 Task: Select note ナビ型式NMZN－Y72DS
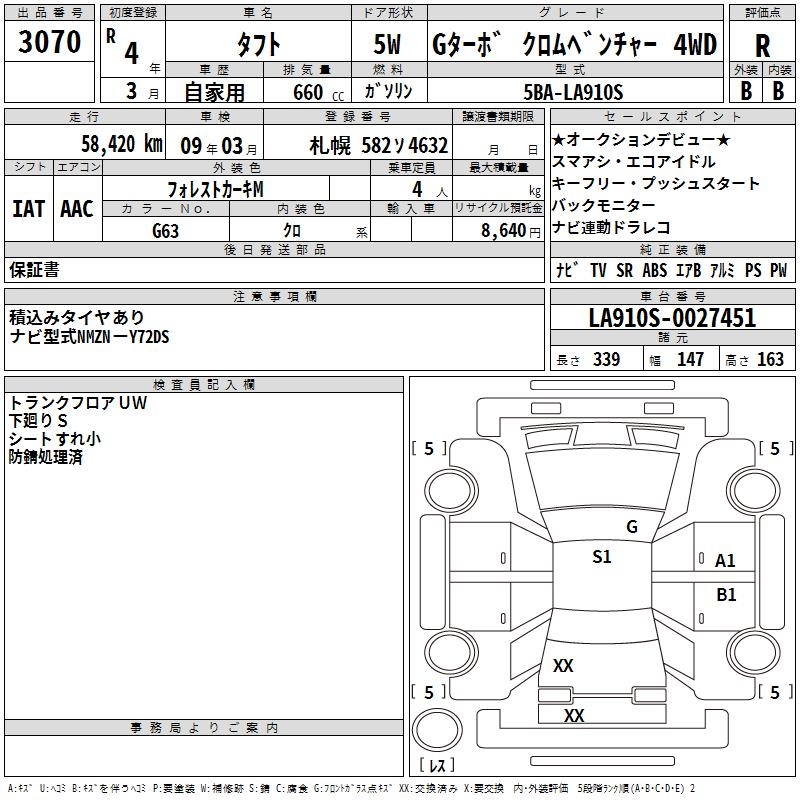(x=89, y=337)
